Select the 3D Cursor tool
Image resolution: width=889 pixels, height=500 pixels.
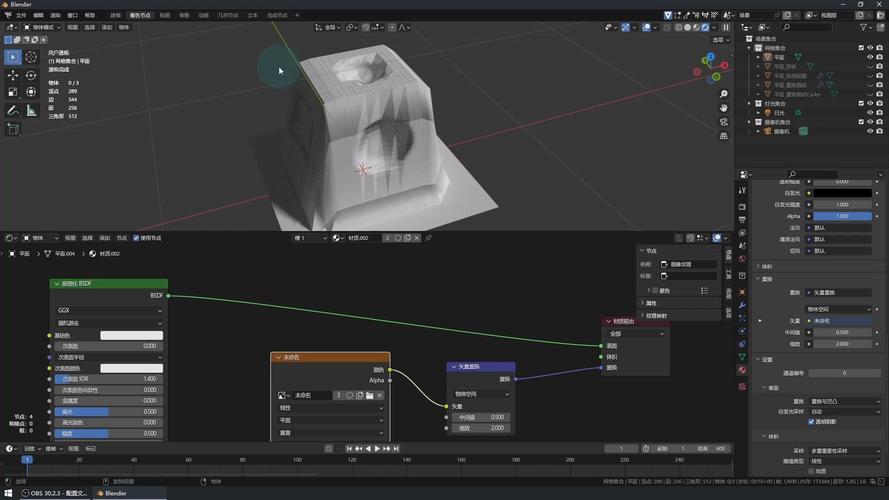[31, 57]
